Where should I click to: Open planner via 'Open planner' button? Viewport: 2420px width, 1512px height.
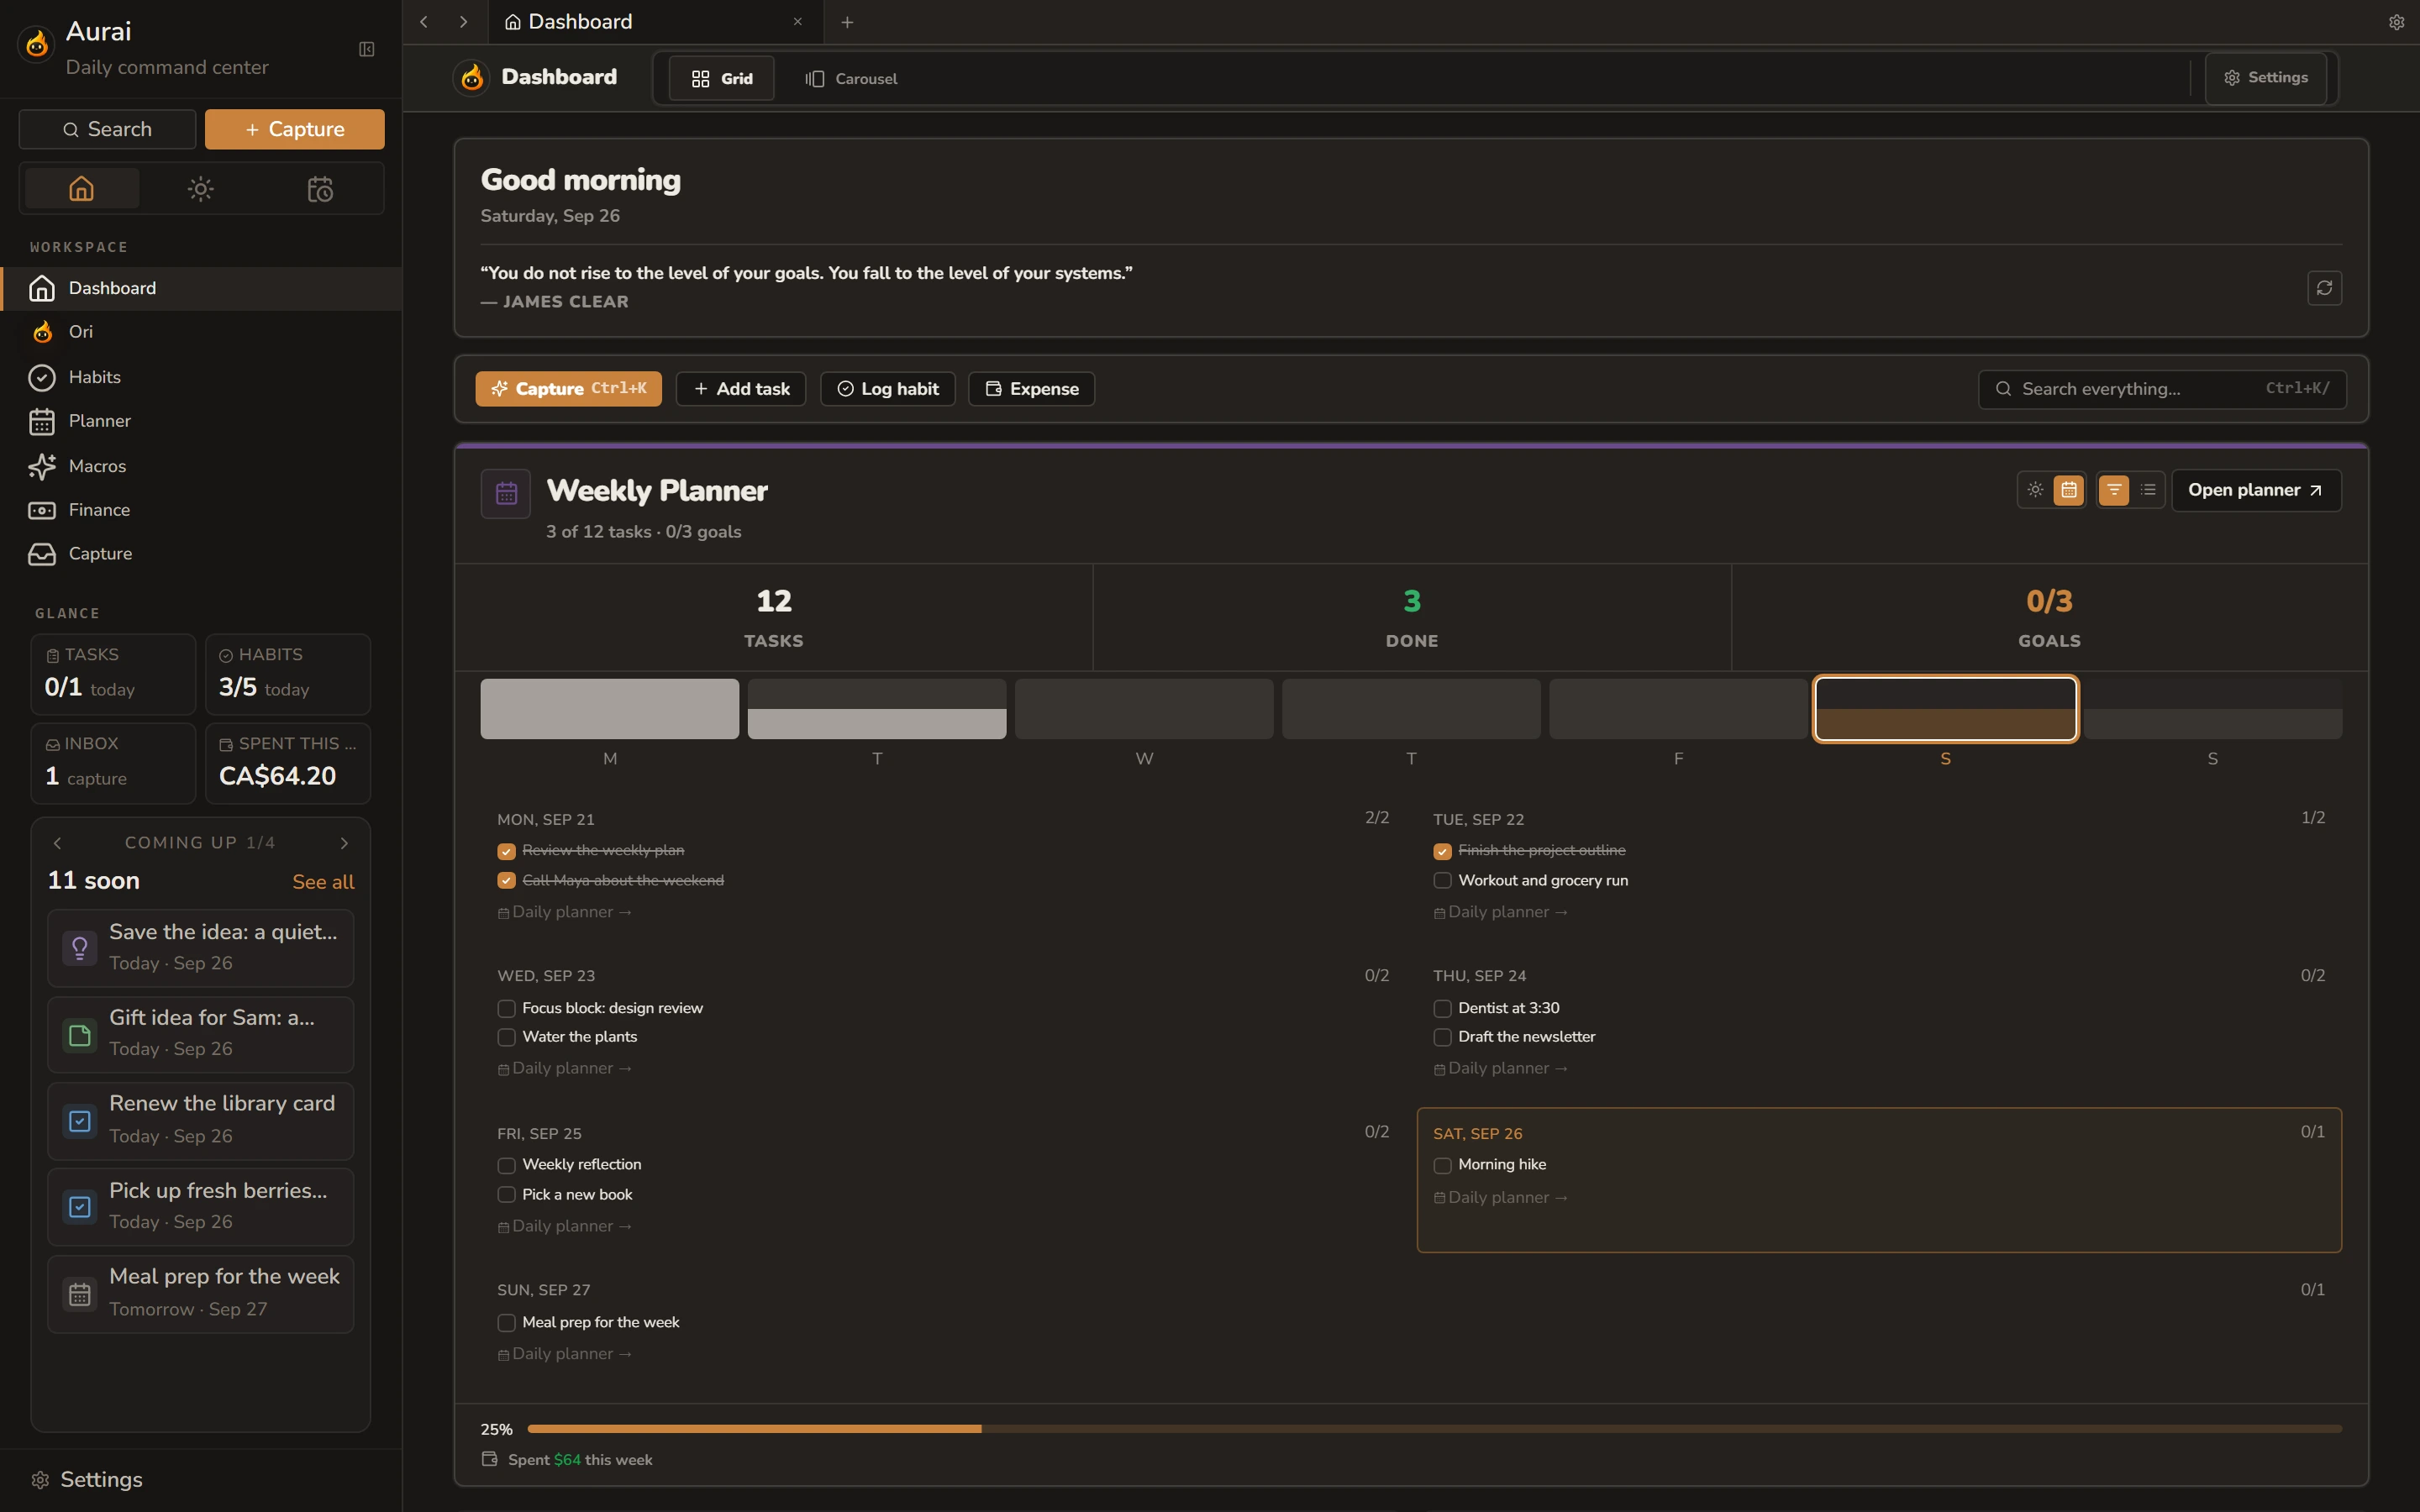2256,490
